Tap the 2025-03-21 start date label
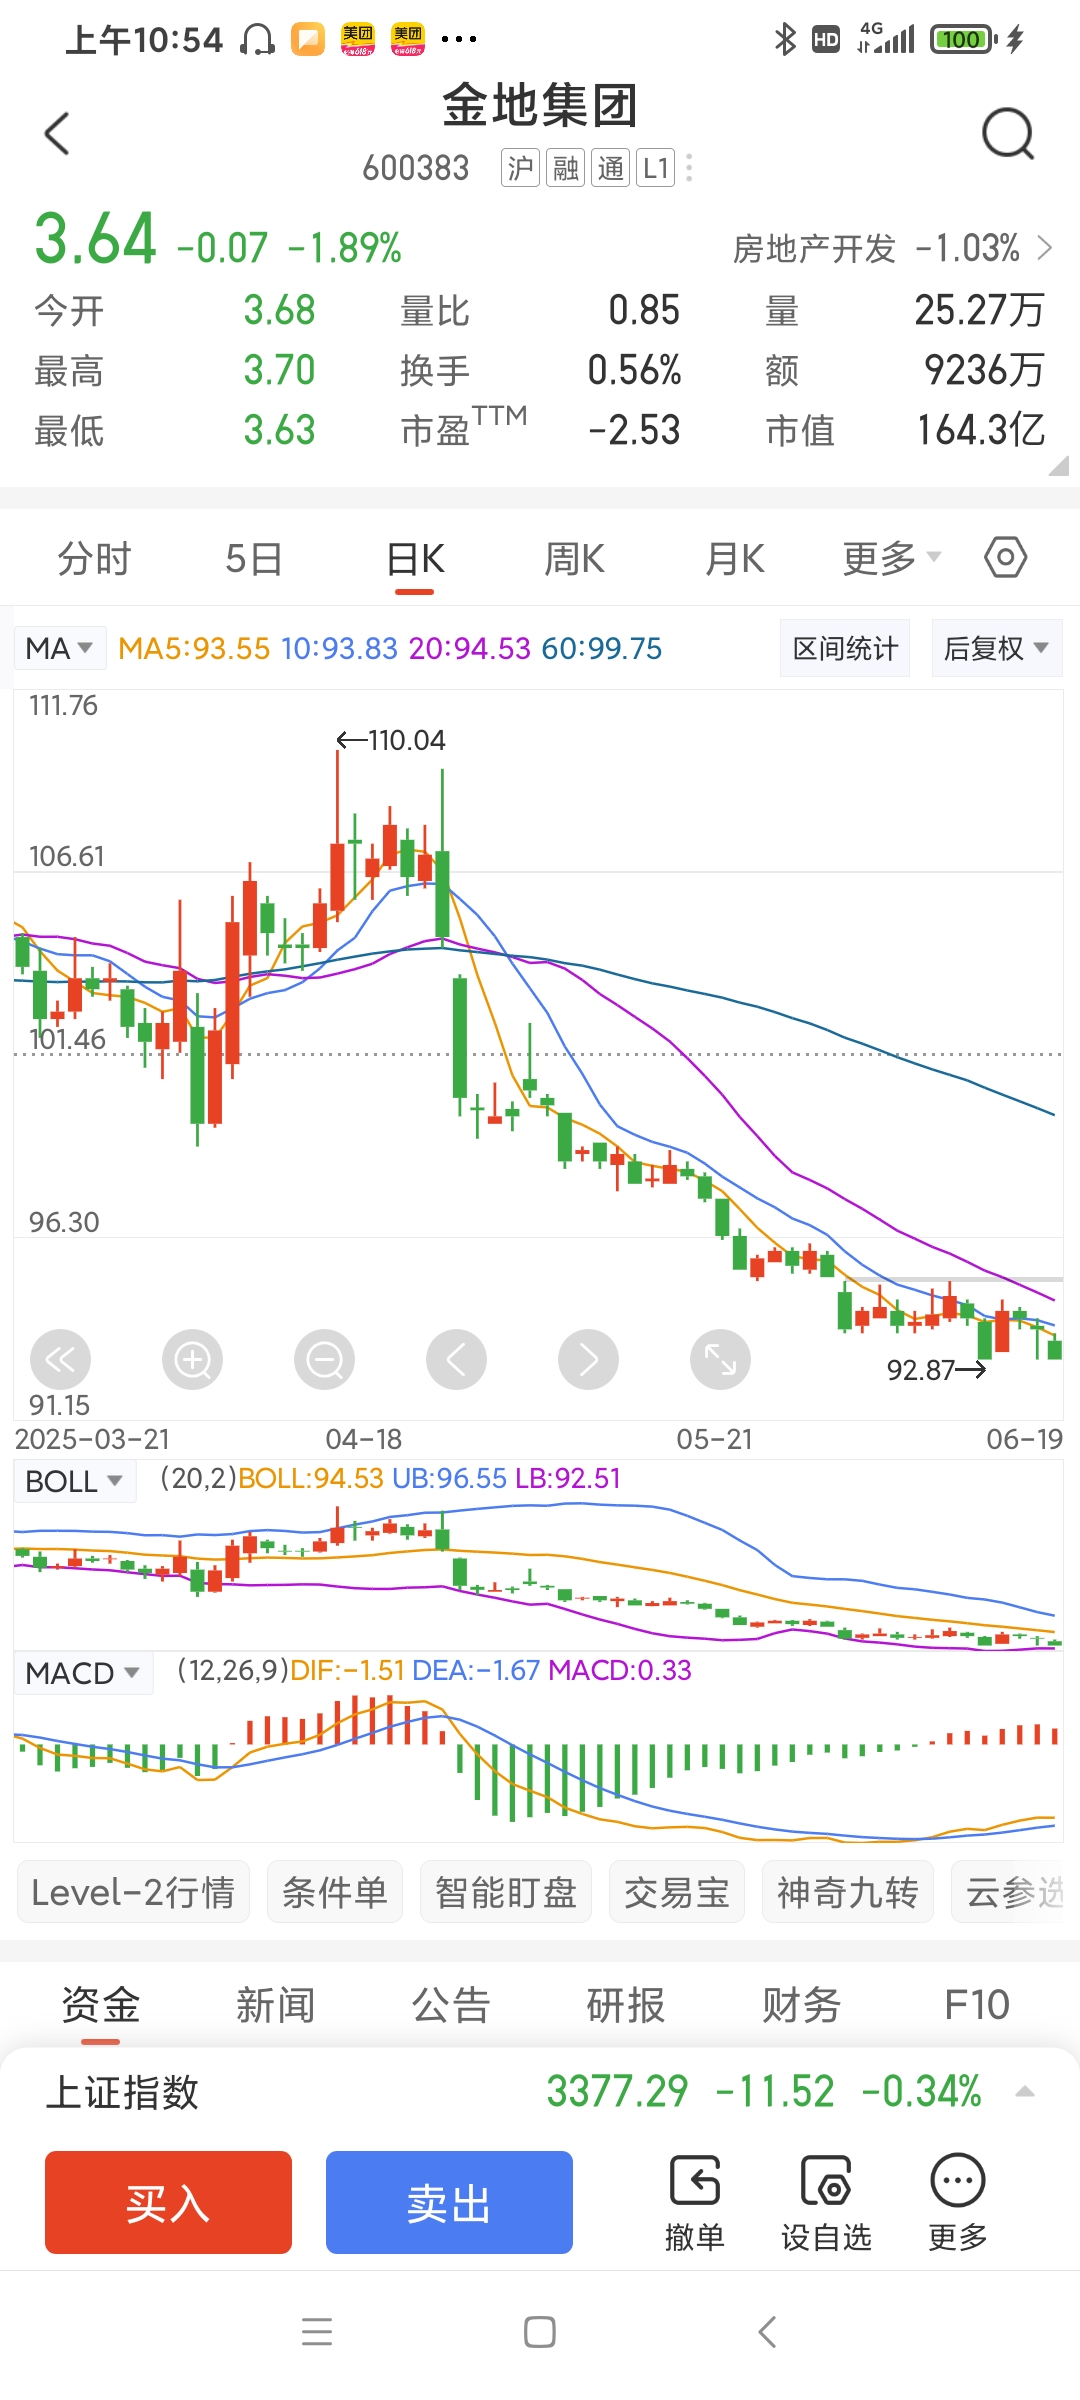Image resolution: width=1080 pixels, height=2400 pixels. (x=92, y=1439)
